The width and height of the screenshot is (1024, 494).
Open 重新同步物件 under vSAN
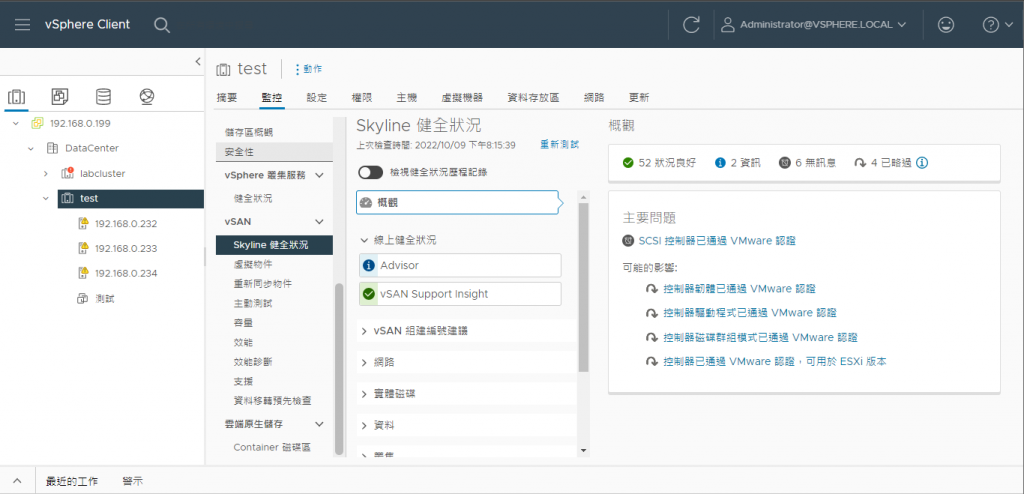pos(263,284)
